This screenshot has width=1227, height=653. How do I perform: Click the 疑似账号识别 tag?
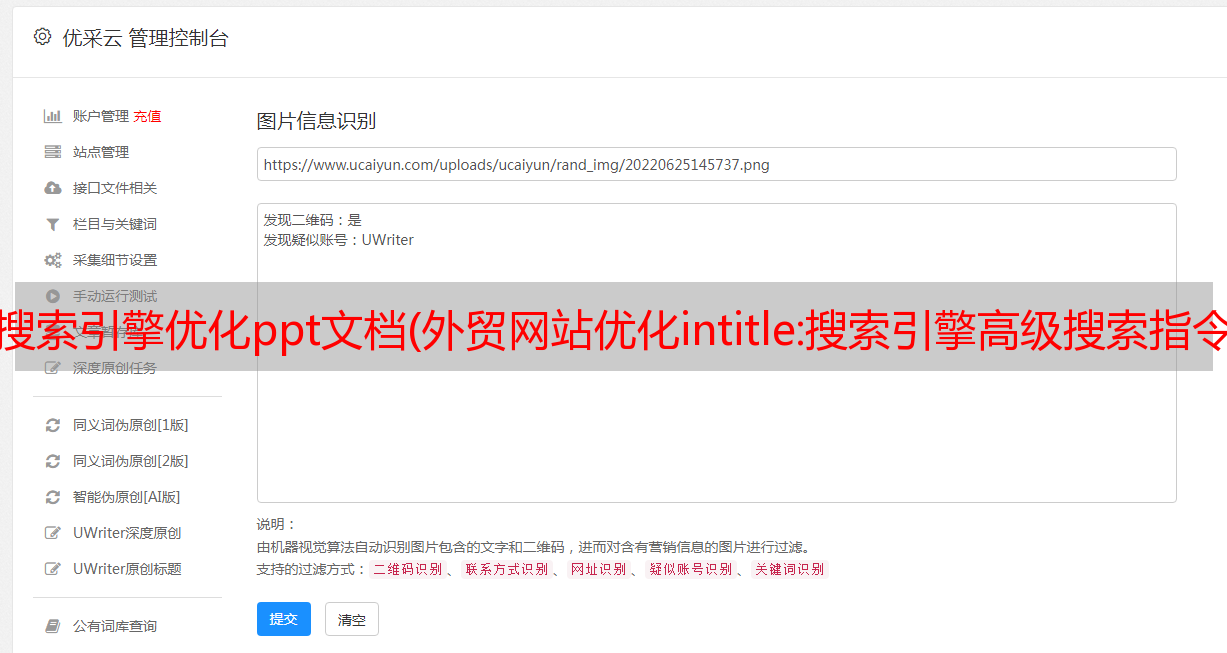[691, 569]
